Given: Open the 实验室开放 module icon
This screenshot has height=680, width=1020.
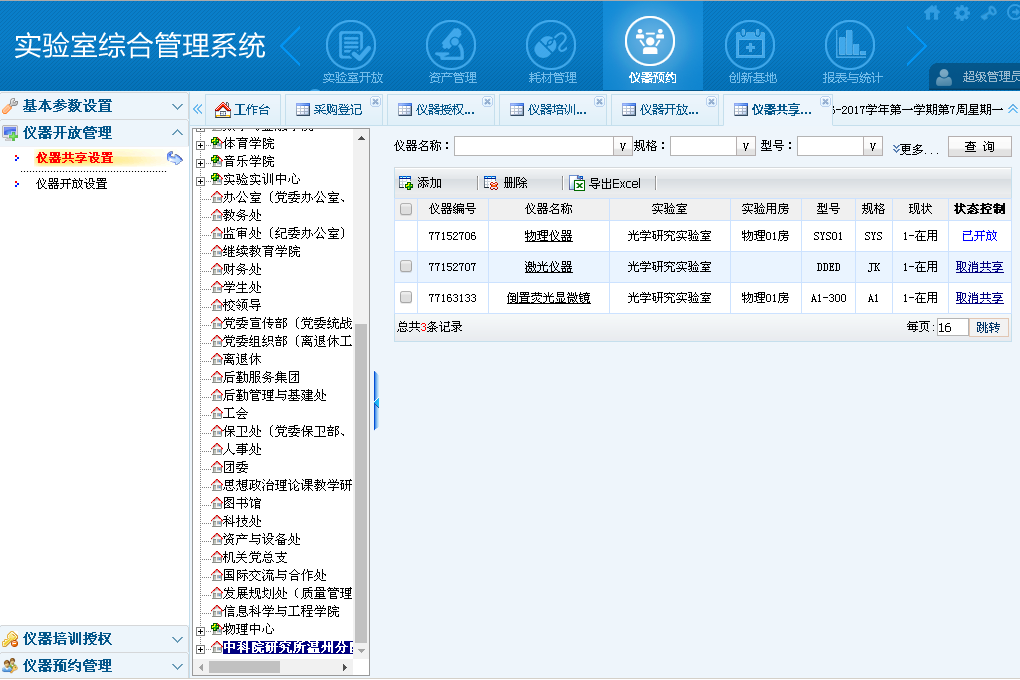Looking at the screenshot, I should pos(351,46).
